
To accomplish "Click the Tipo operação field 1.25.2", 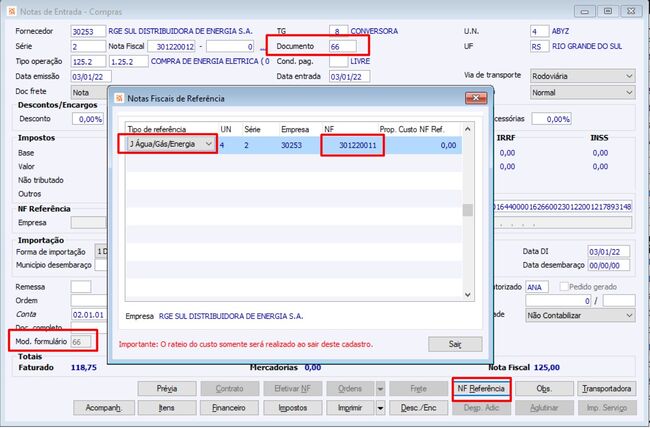I will click(129, 61).
